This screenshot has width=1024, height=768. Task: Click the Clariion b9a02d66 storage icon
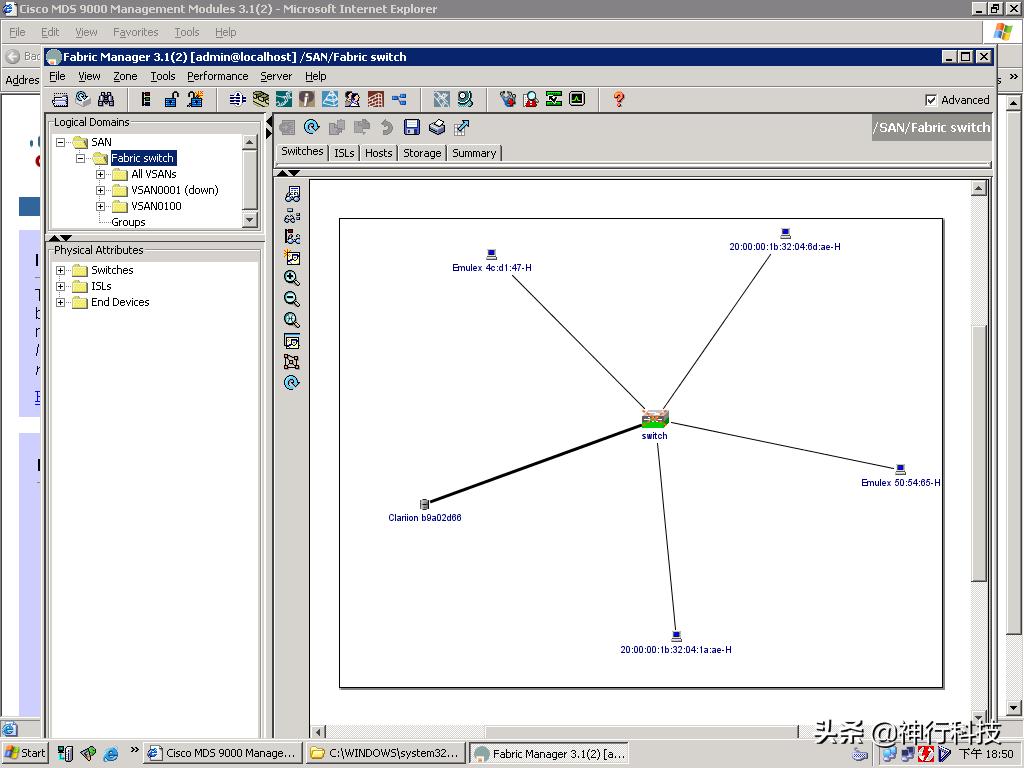click(424, 505)
